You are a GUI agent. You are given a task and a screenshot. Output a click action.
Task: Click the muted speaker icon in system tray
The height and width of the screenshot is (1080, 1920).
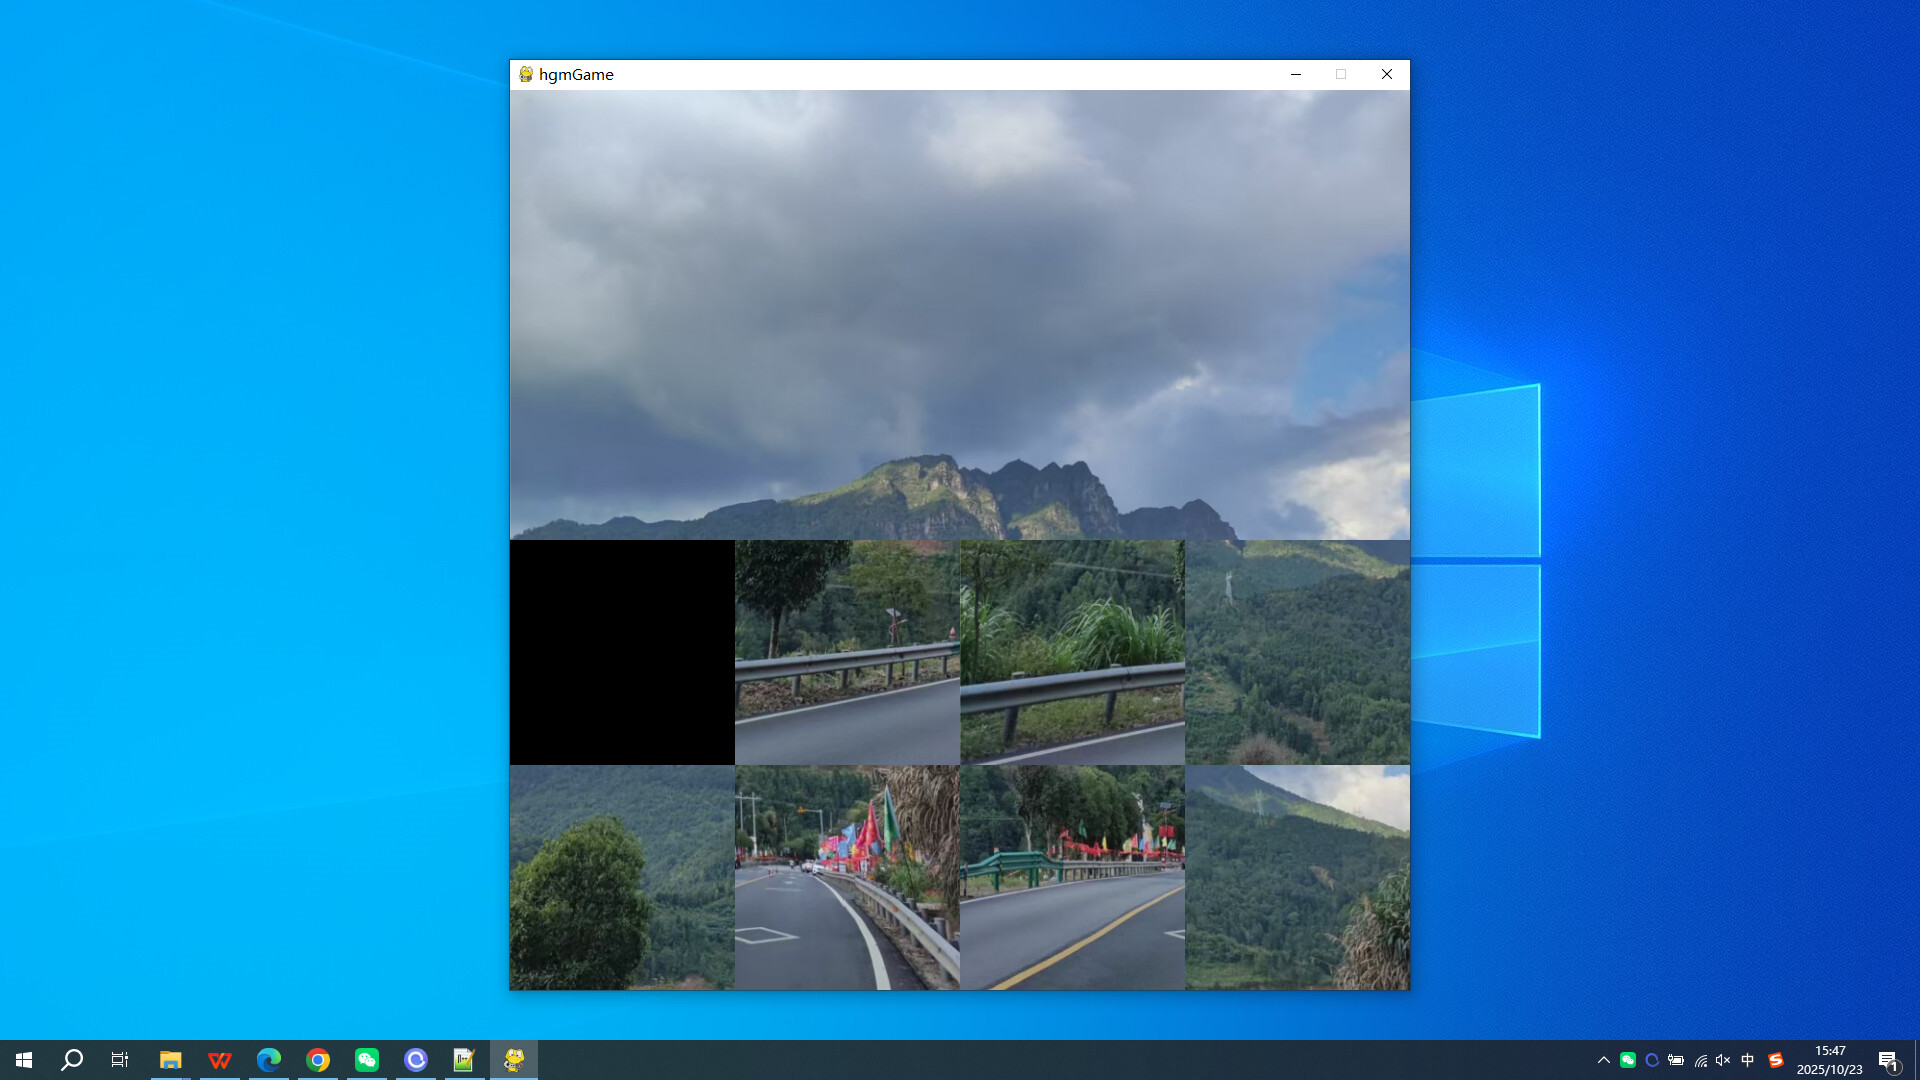[x=1722, y=1059]
